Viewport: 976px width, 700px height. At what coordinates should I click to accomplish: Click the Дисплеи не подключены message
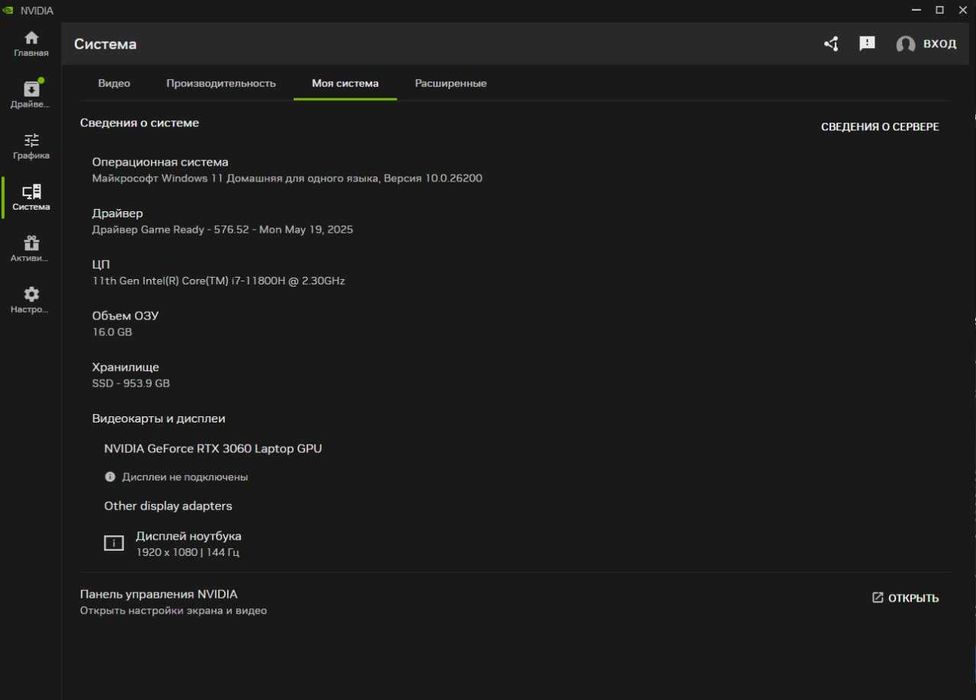tap(185, 477)
